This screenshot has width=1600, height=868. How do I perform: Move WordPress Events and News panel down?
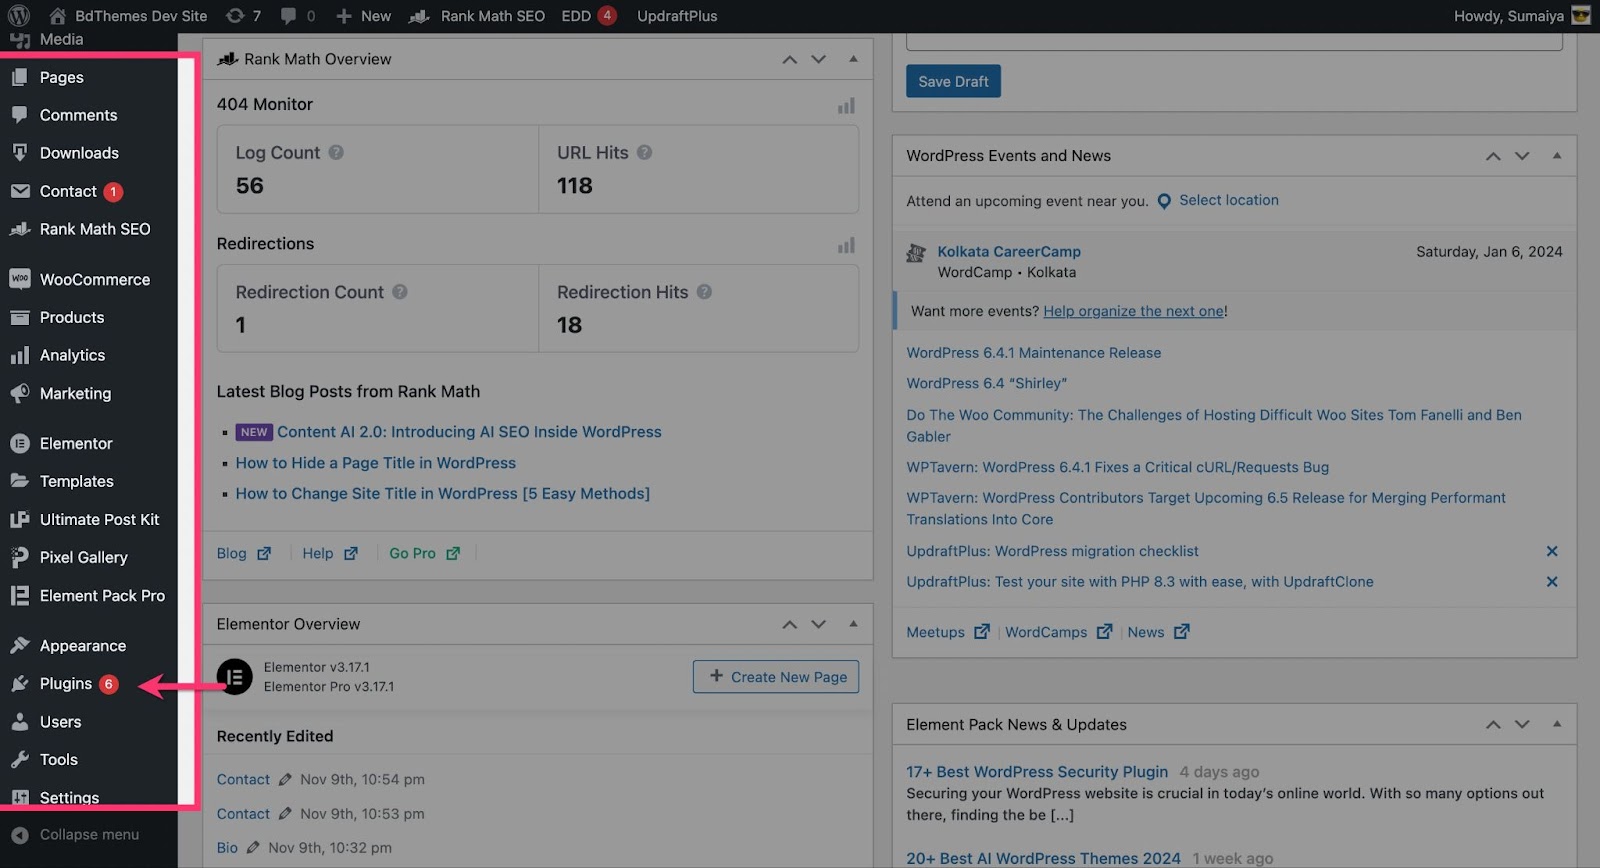pos(1522,157)
